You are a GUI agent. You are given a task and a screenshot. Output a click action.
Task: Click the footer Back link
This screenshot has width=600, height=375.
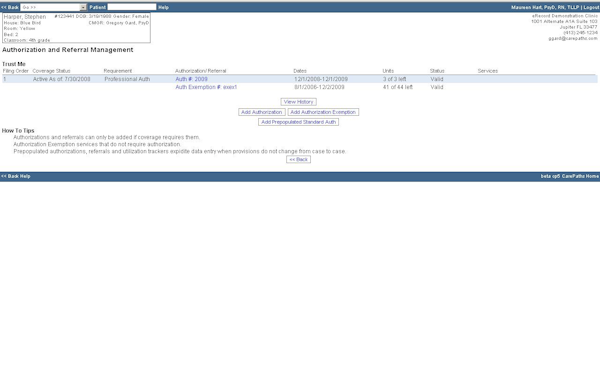coord(10,176)
